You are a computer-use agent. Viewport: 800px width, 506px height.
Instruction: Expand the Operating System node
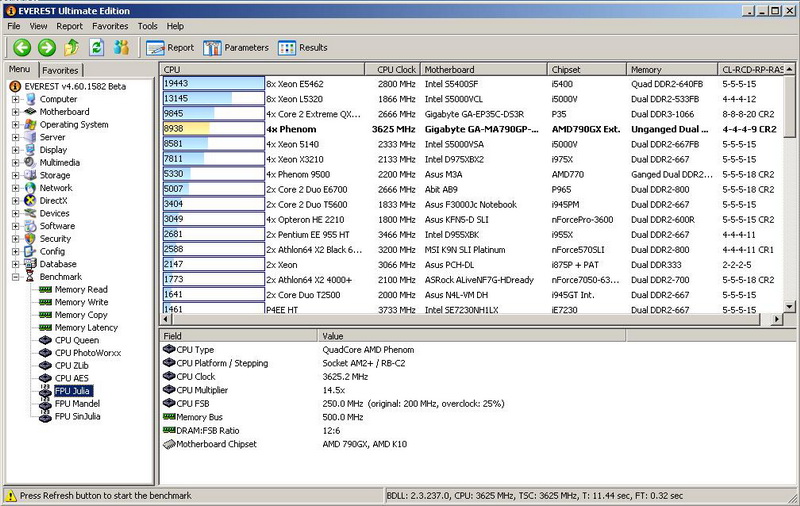coord(15,125)
